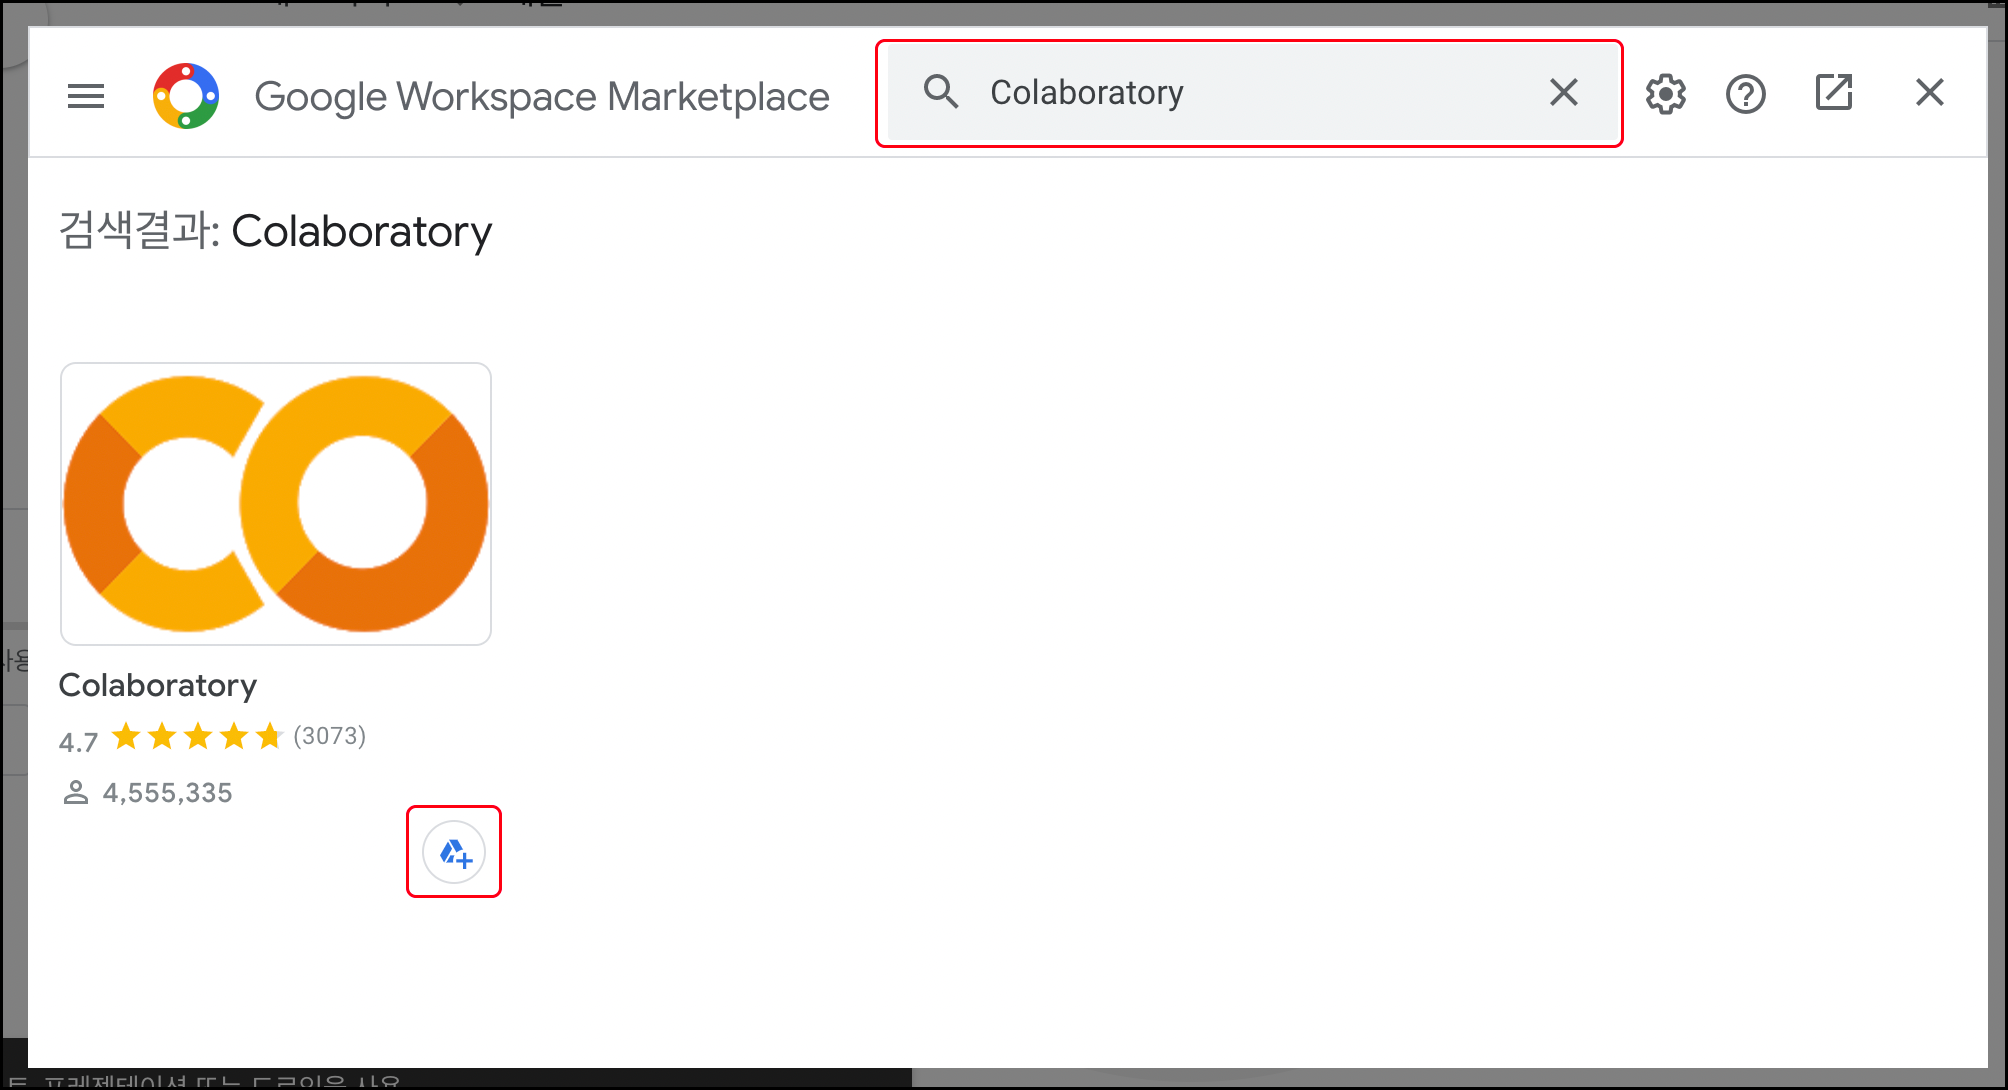The width and height of the screenshot is (2008, 1090).
Task: Close the Marketplace dialog
Action: pyautogui.click(x=1929, y=92)
